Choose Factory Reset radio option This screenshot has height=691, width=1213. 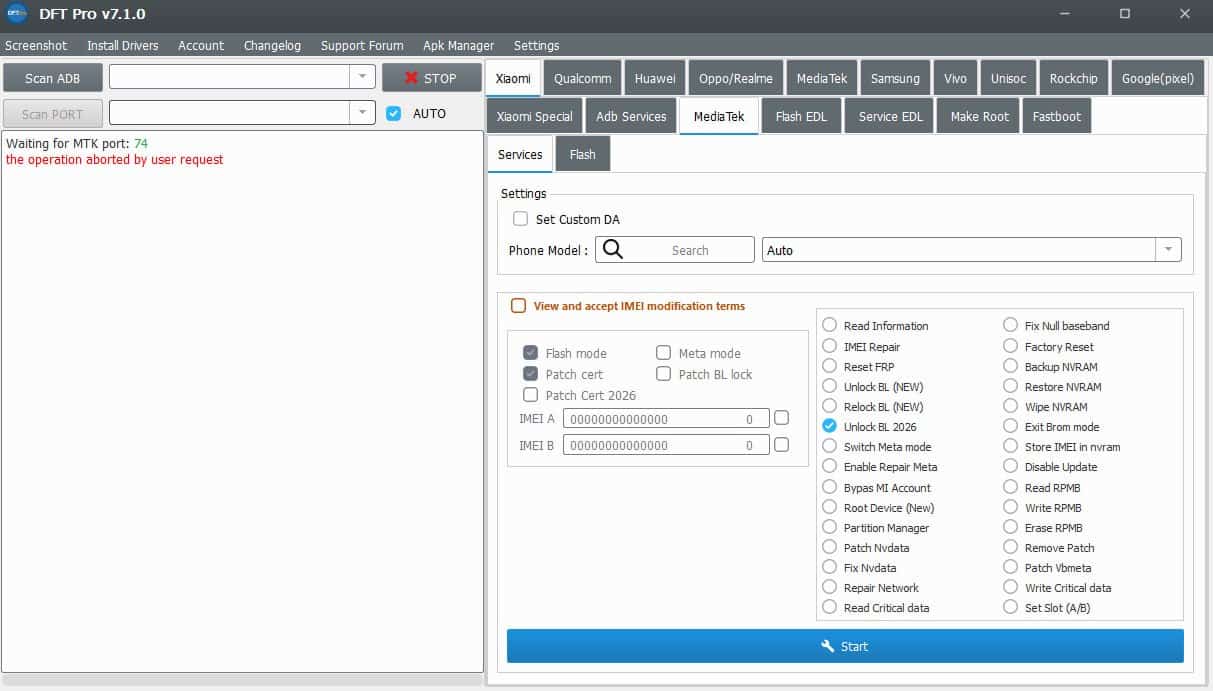coord(1011,346)
